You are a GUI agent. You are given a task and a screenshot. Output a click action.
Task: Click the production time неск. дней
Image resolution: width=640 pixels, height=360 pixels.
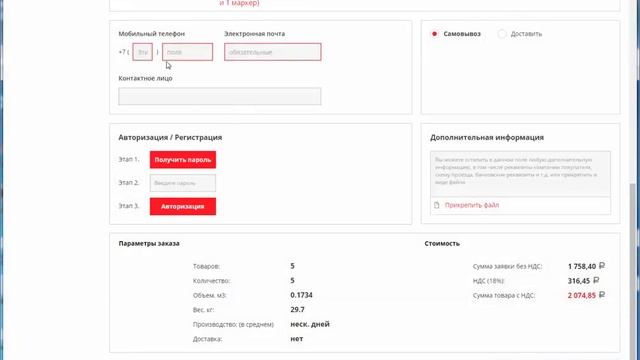(x=310, y=324)
